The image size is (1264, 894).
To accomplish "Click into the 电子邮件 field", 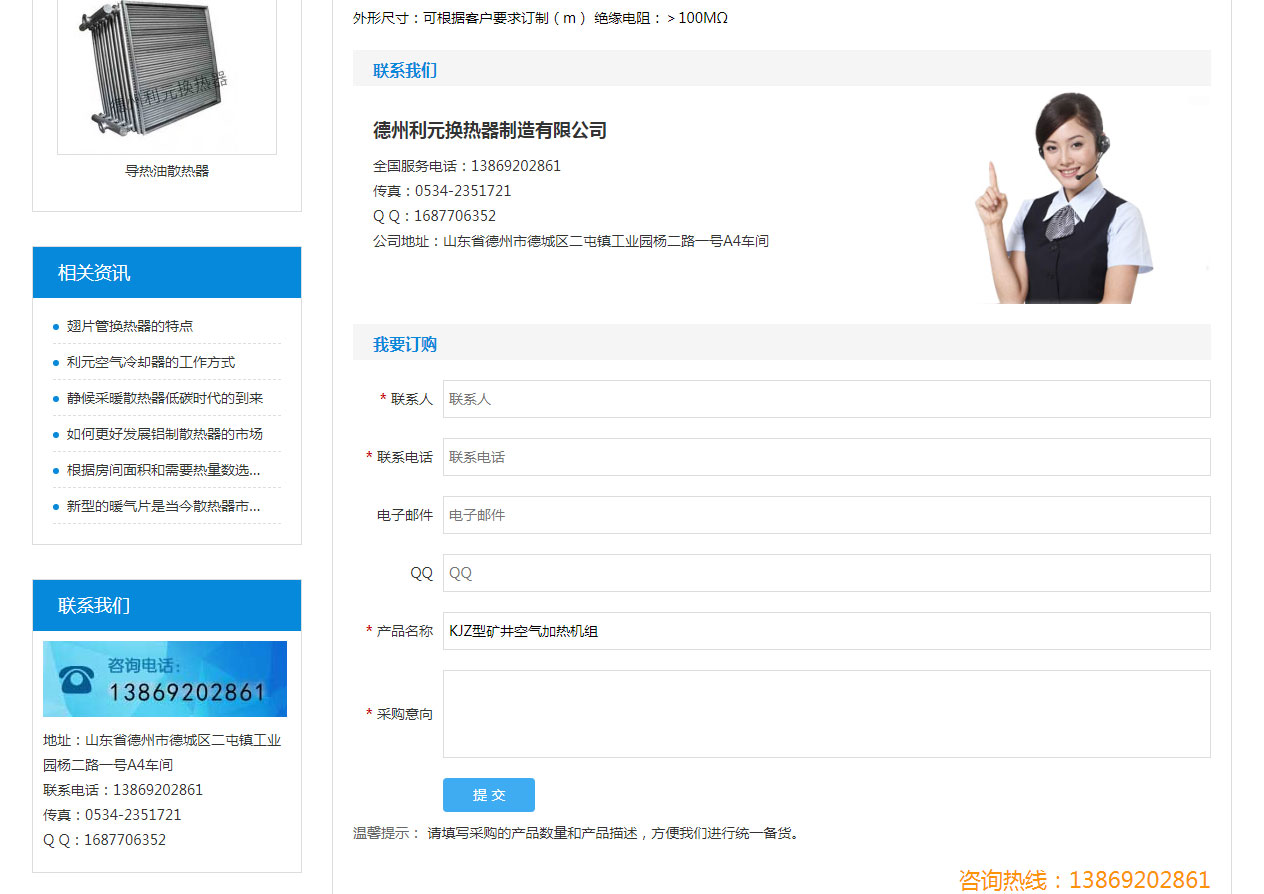I will tap(826, 515).
